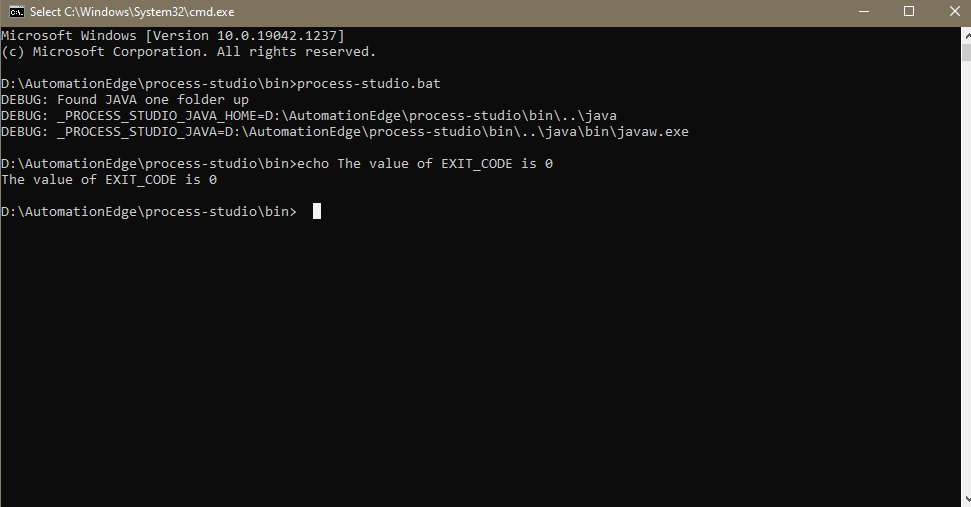Viewport: 971px width, 507px height.
Task: Click 'DEBUG: Found JAVA one folder up' line
Action: [125, 100]
